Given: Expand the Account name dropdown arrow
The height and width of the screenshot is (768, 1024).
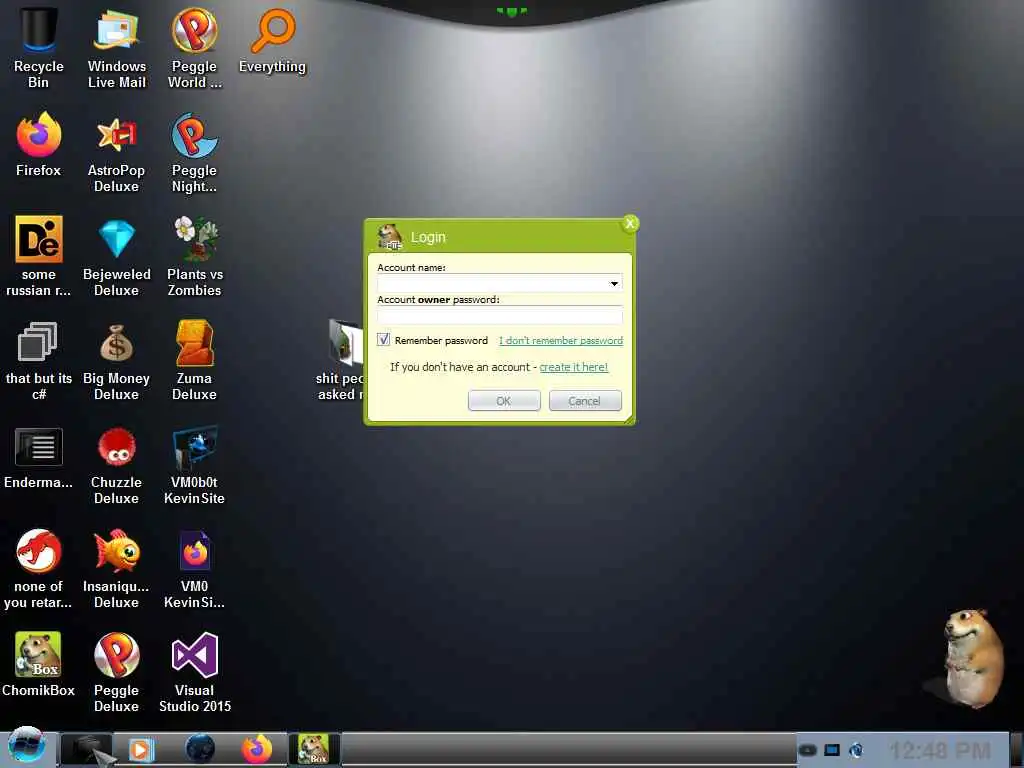Looking at the screenshot, I should click(x=614, y=283).
